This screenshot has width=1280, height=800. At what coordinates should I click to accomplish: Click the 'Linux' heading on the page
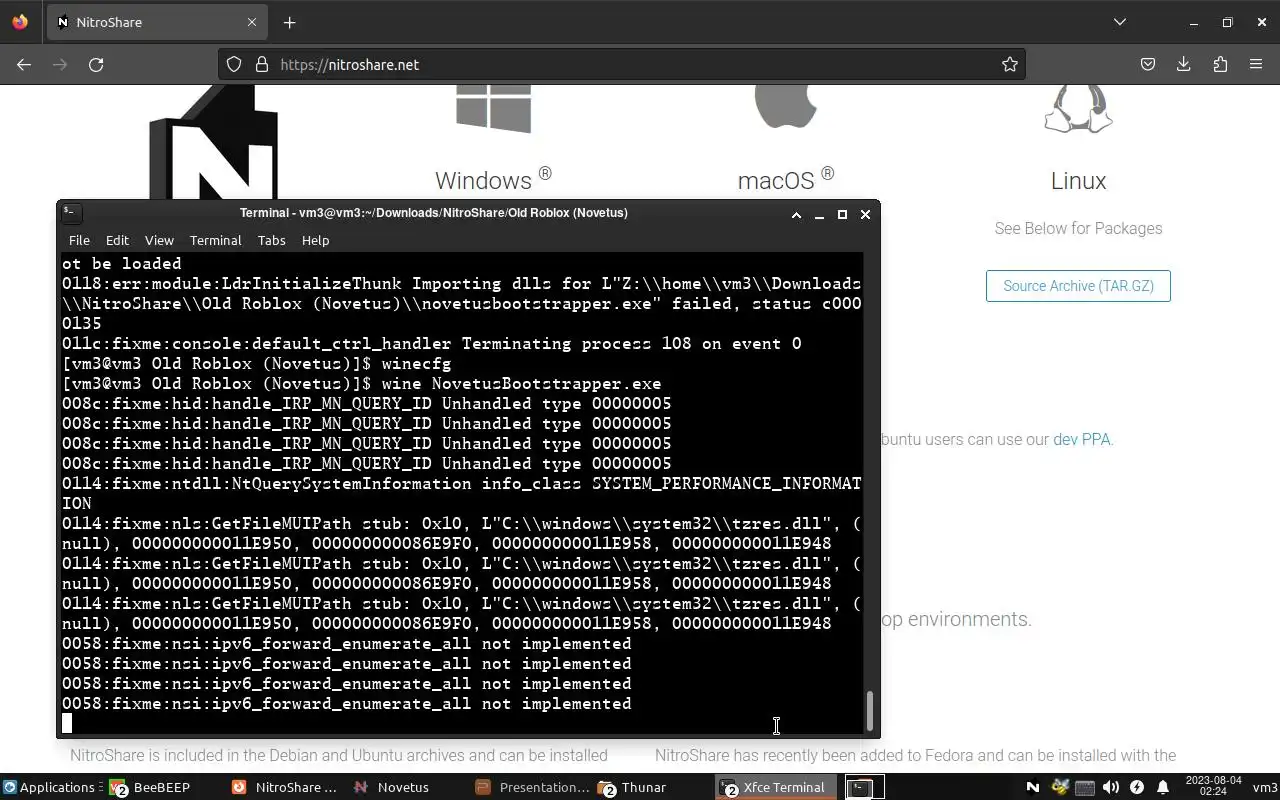click(1078, 181)
